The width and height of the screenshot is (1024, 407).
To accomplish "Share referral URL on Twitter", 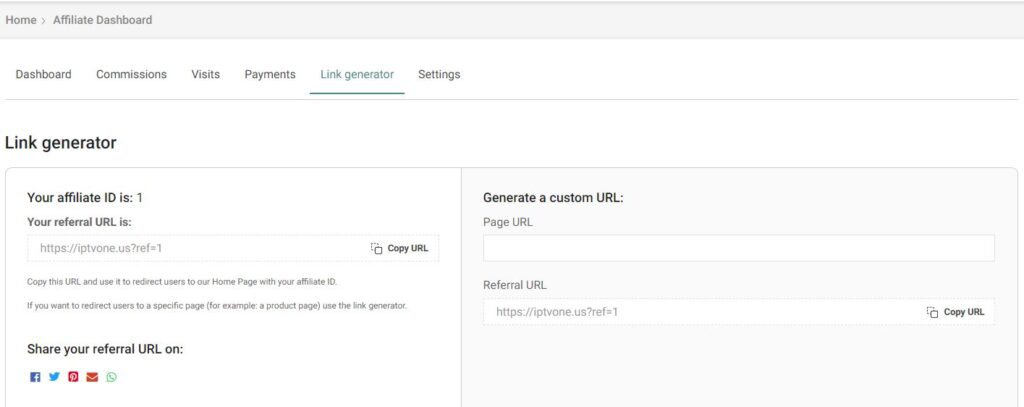I will (54, 376).
